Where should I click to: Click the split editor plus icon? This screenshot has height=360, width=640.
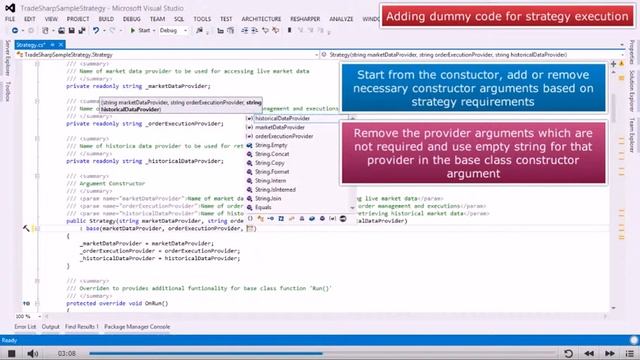613,64
